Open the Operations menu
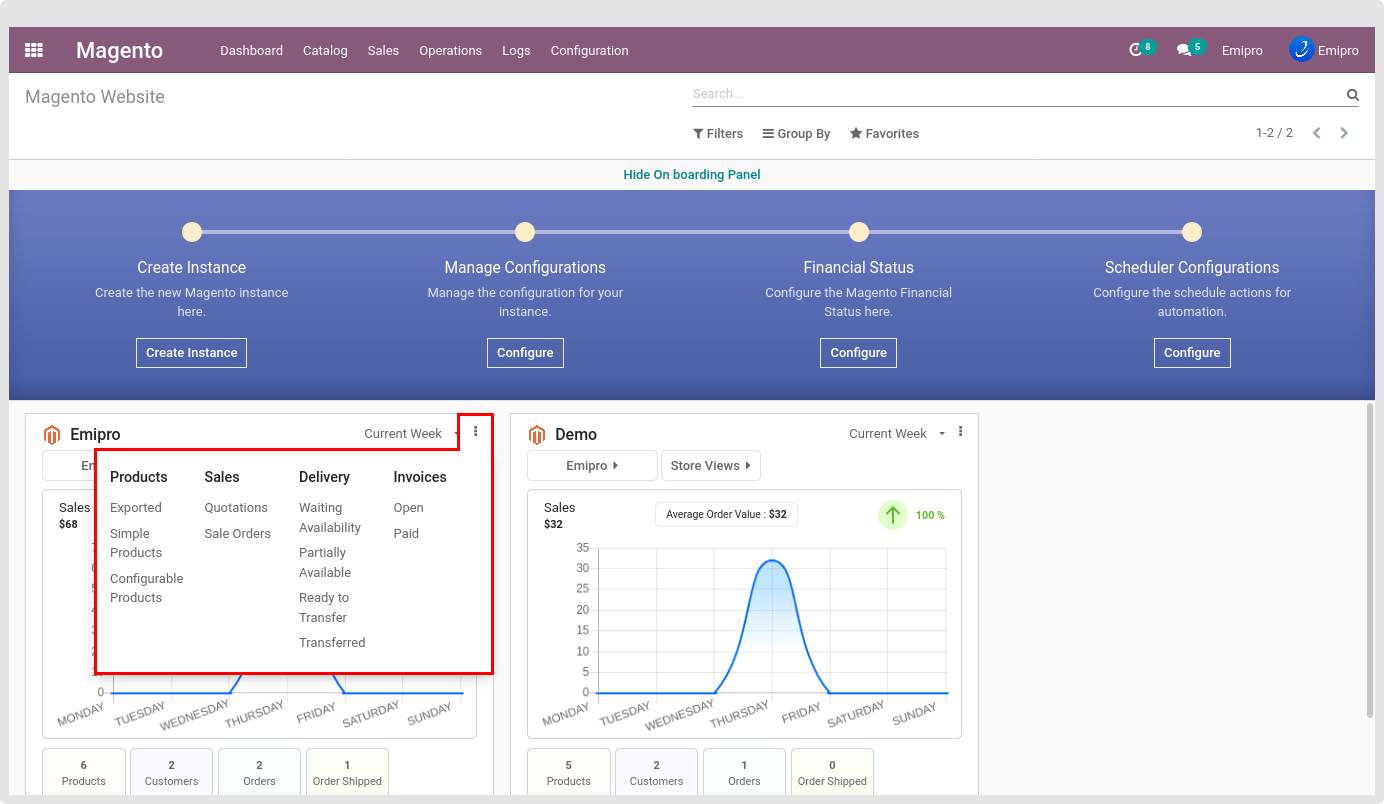This screenshot has height=804, width=1384. pos(450,50)
